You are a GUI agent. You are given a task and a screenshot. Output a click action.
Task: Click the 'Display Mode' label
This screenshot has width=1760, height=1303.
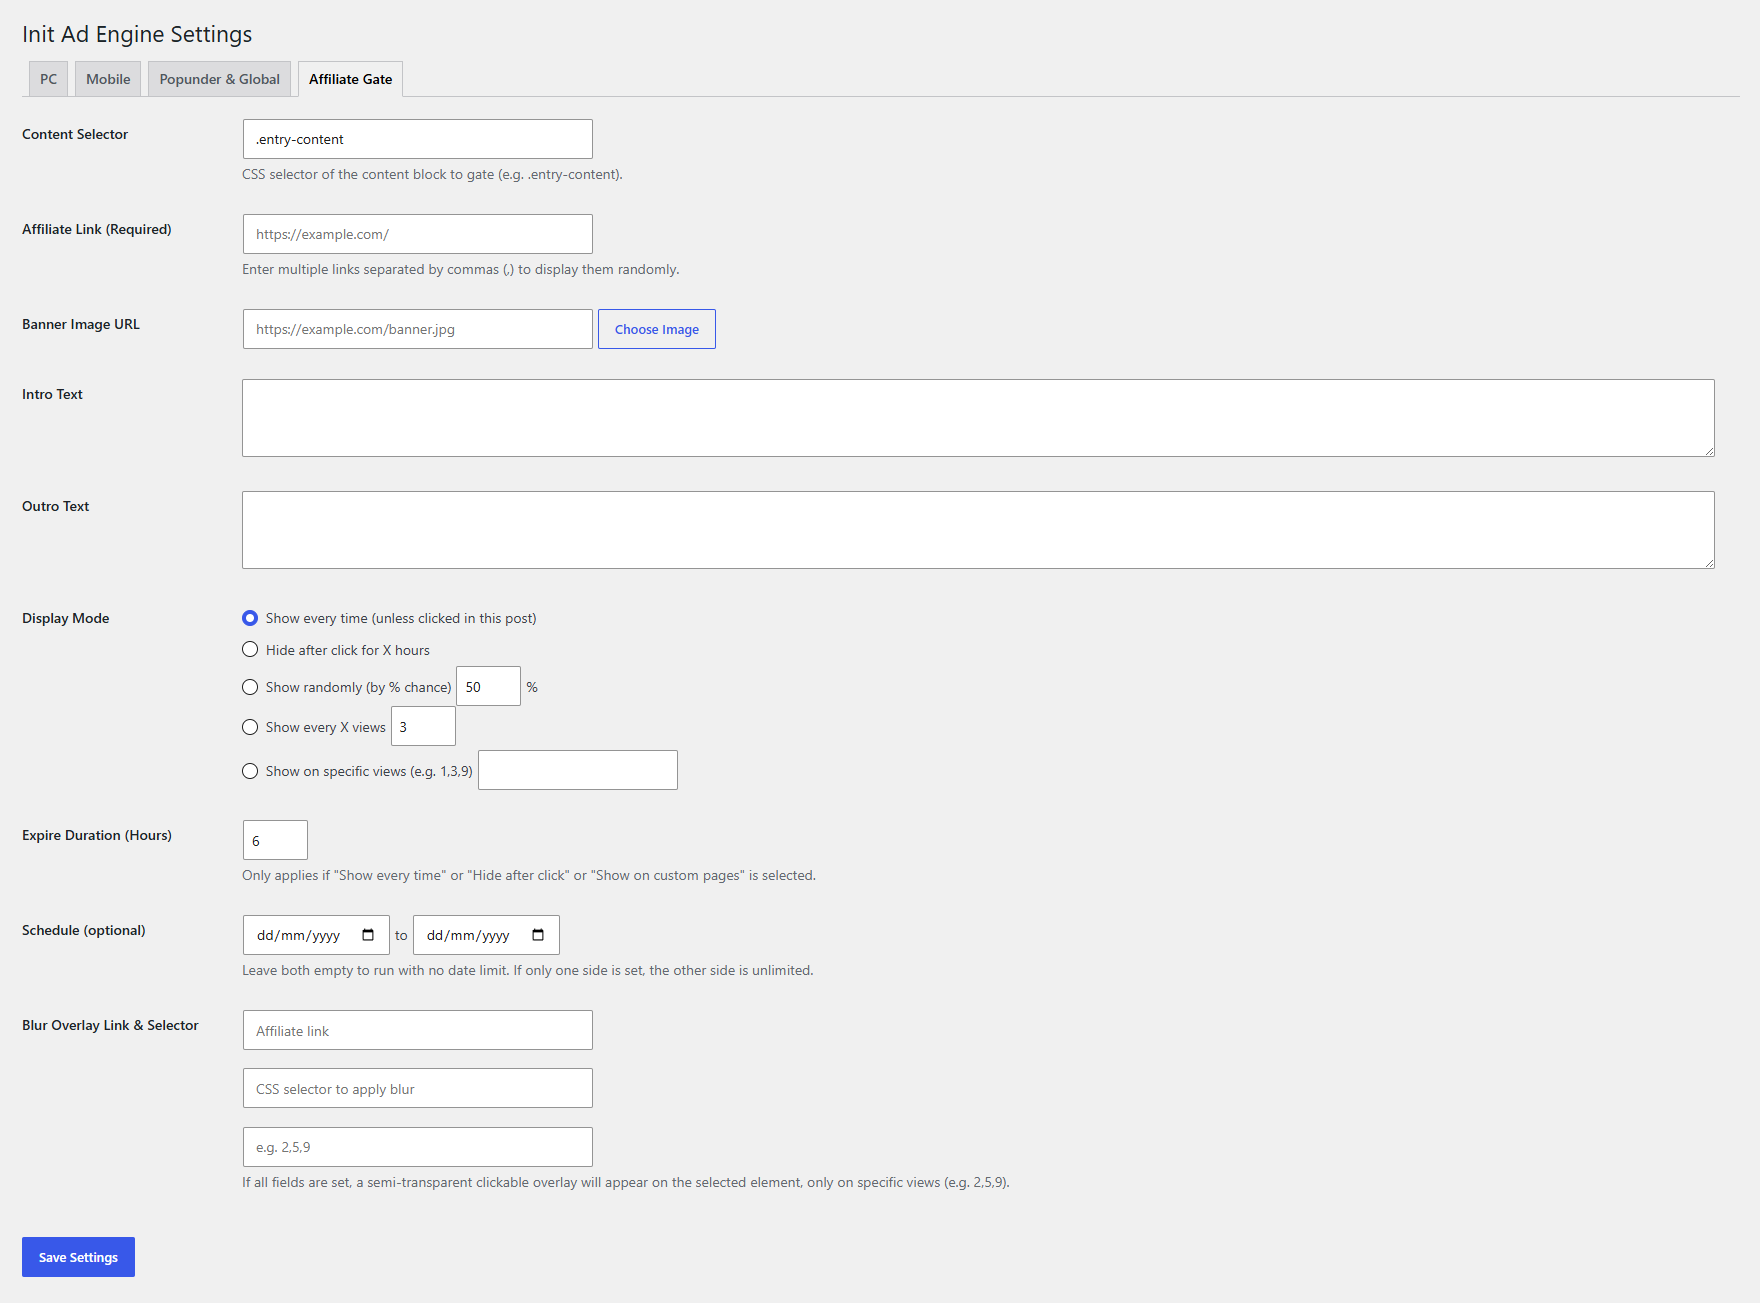[x=65, y=618]
